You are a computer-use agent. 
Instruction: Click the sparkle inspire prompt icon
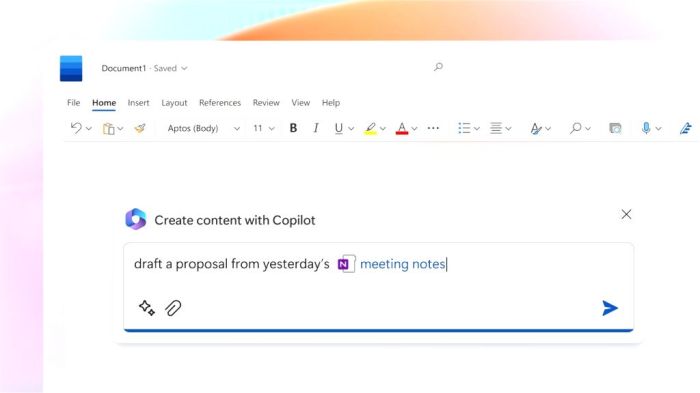pyautogui.click(x=146, y=308)
